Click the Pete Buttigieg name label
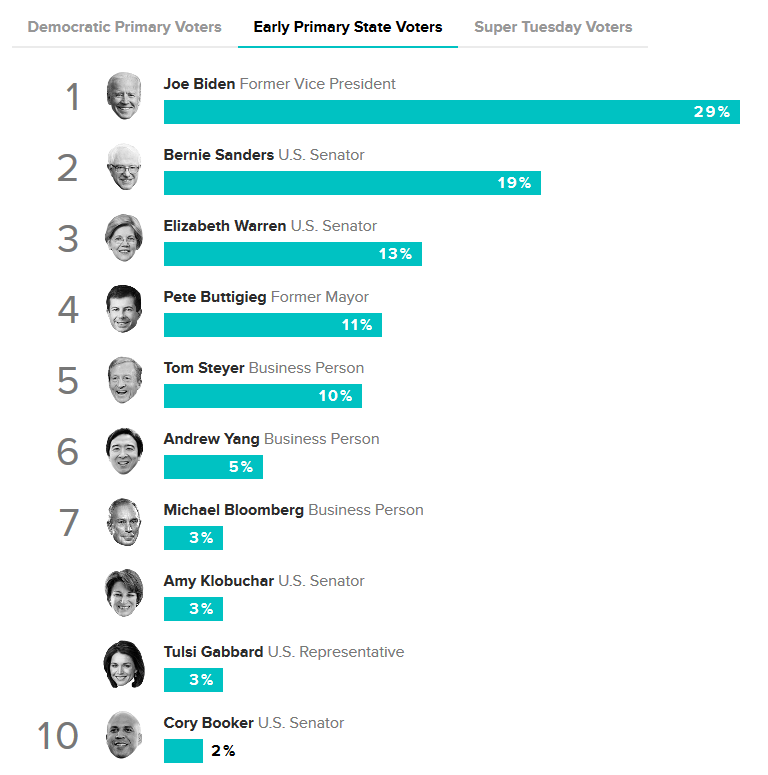768x775 pixels. 215,297
